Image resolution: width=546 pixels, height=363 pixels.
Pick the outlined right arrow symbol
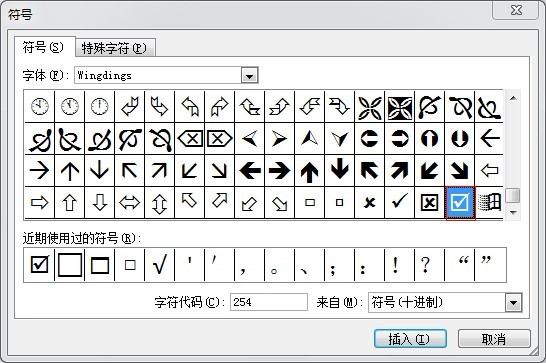point(39,202)
